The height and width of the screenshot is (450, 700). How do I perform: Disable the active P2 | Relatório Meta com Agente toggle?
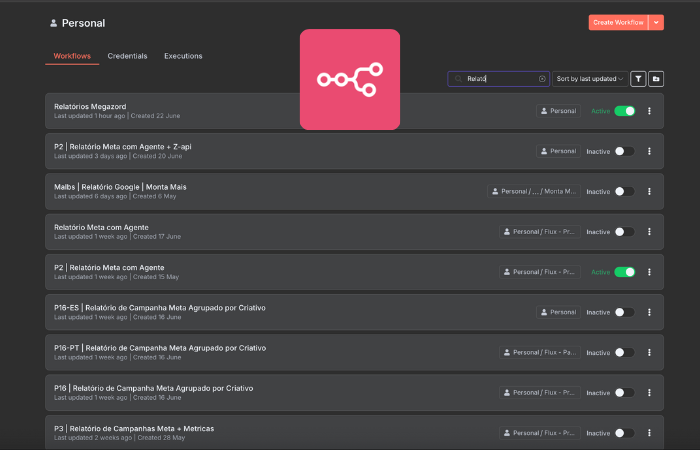(625, 272)
